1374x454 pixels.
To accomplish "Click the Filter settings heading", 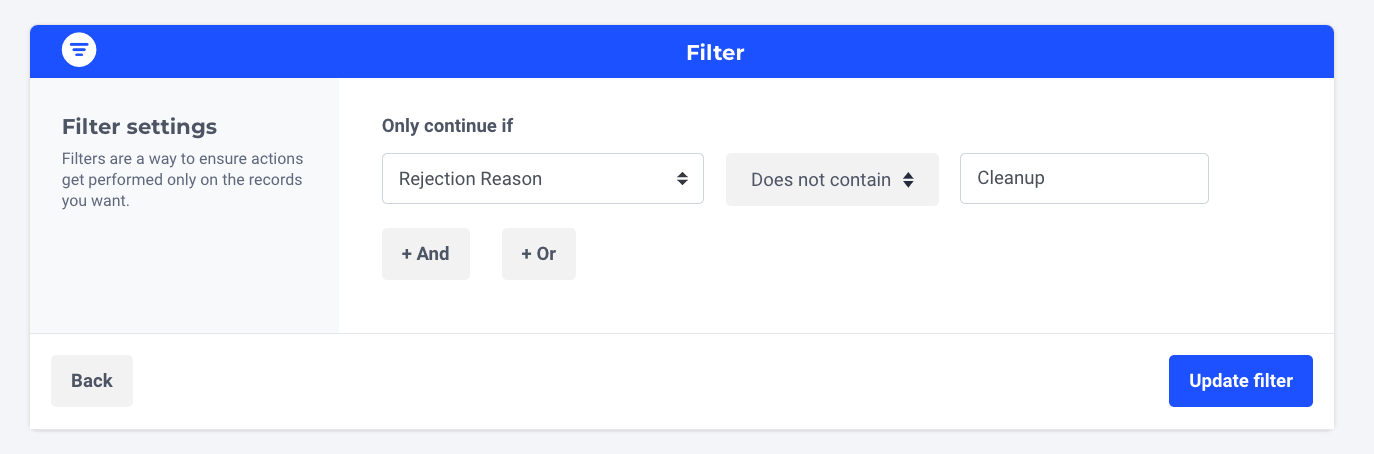I will [139, 127].
